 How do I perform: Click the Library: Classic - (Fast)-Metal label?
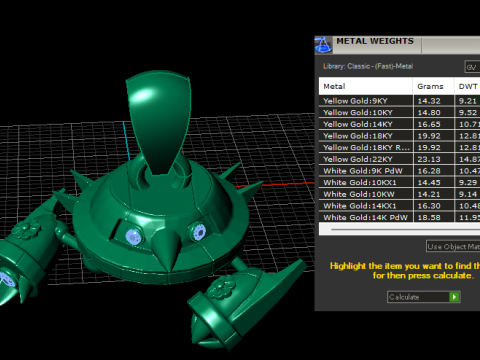coord(368,66)
